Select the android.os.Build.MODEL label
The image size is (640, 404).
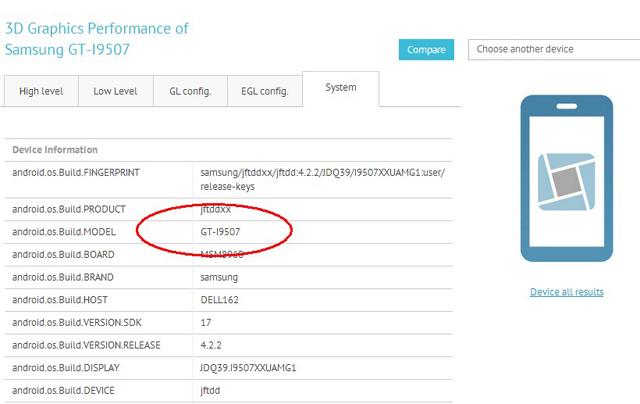[x=64, y=232]
